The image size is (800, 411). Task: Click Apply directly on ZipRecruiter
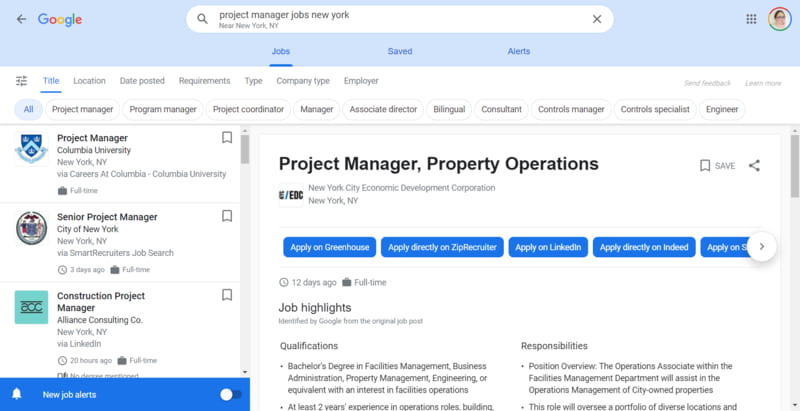(x=442, y=247)
